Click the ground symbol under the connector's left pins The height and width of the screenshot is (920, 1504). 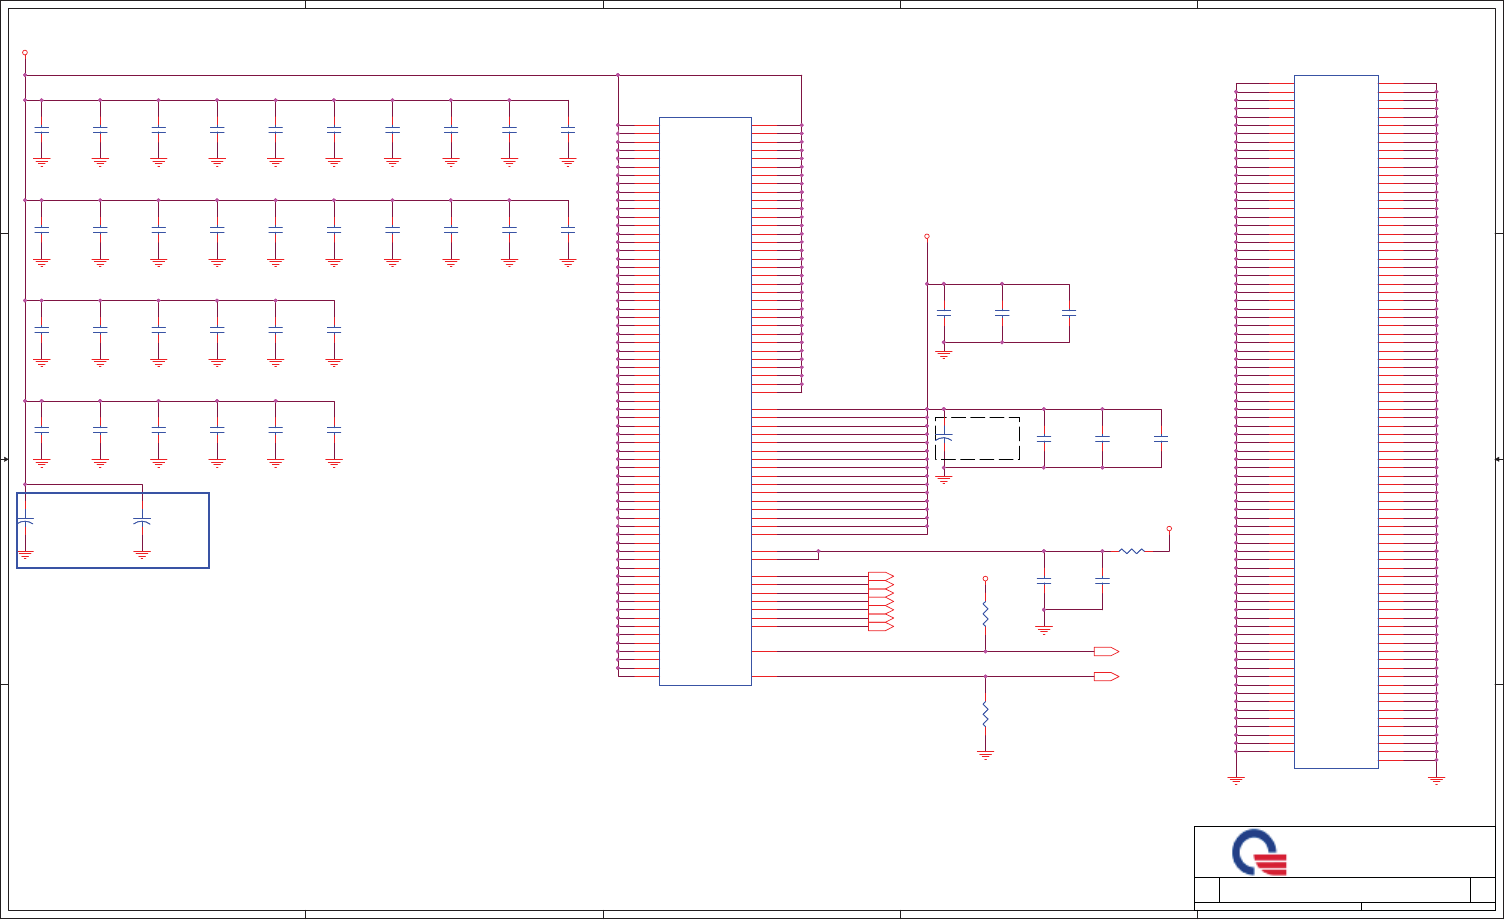point(1236,779)
